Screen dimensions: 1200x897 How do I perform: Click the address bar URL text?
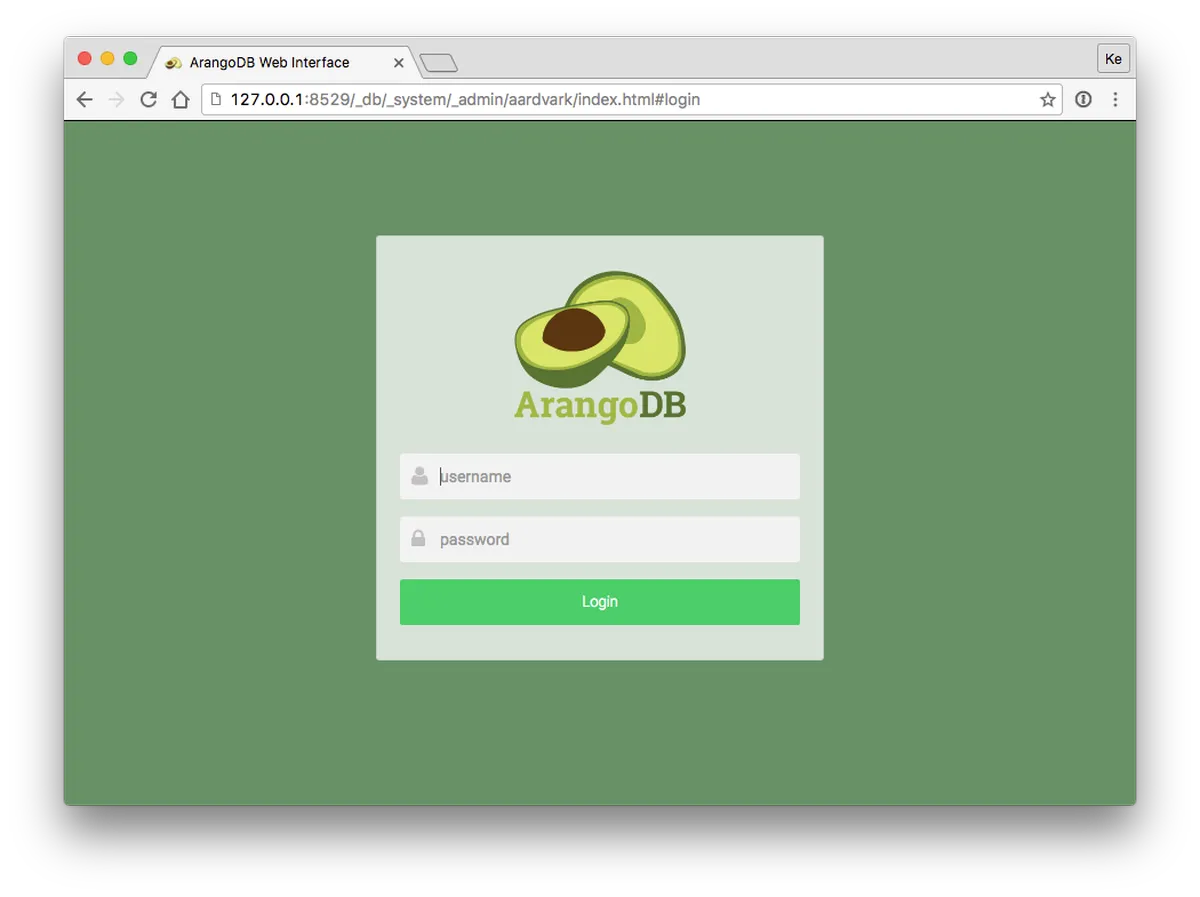(x=465, y=100)
